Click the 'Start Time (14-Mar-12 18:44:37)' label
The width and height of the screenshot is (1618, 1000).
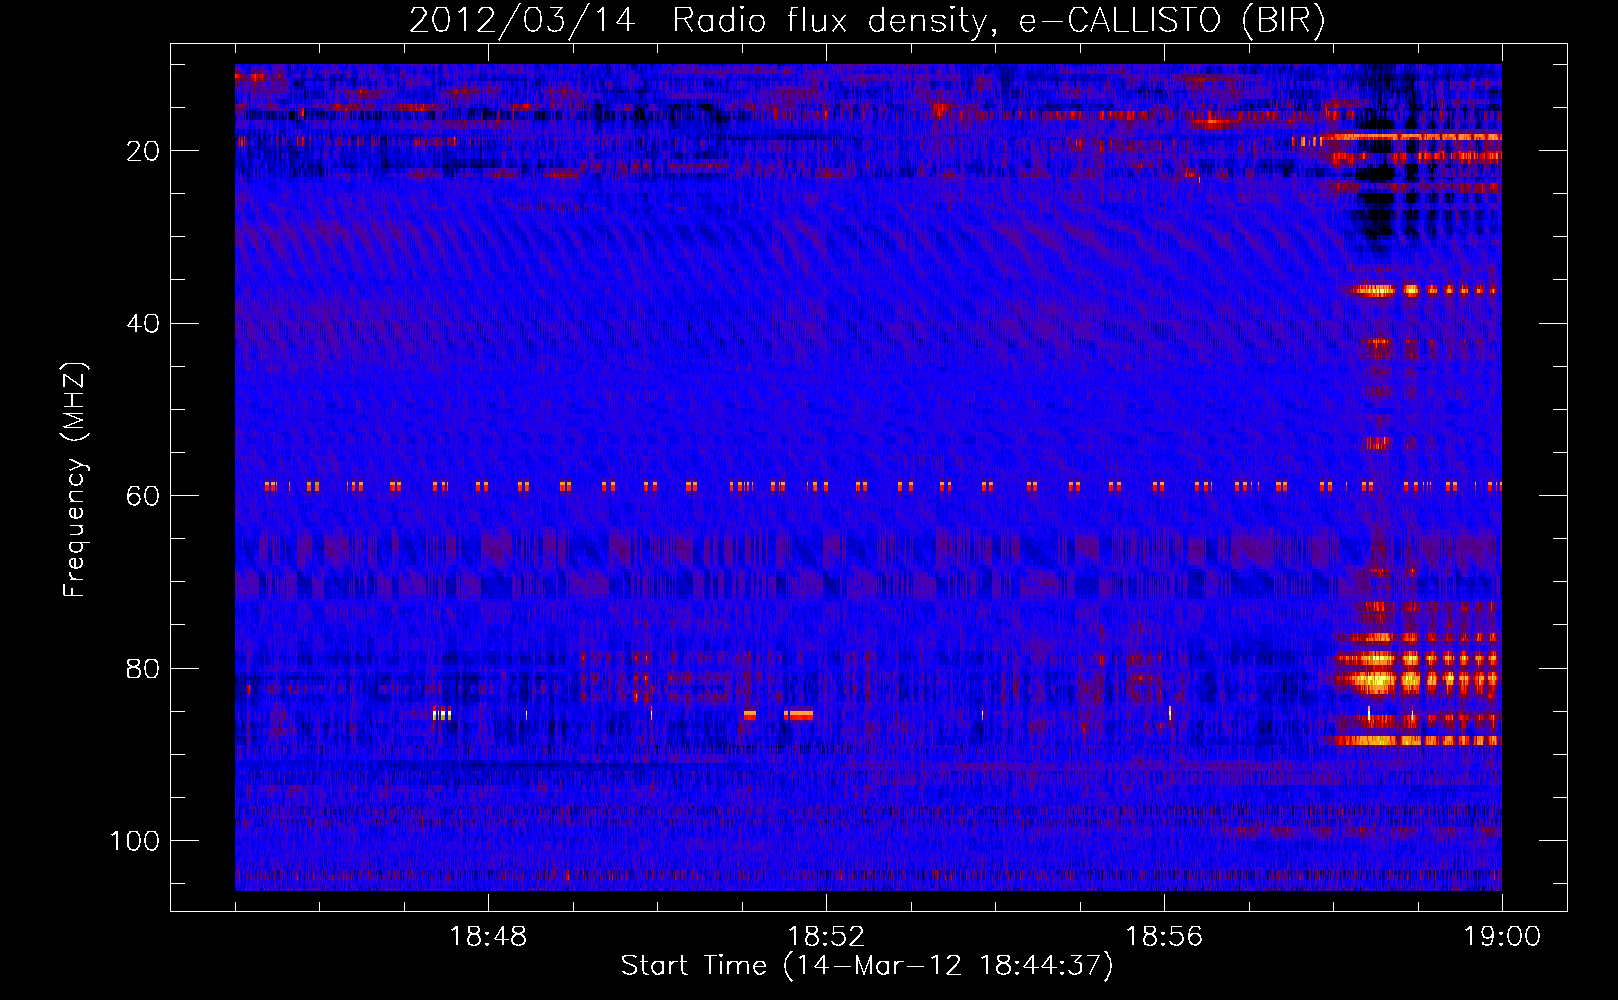(x=867, y=966)
